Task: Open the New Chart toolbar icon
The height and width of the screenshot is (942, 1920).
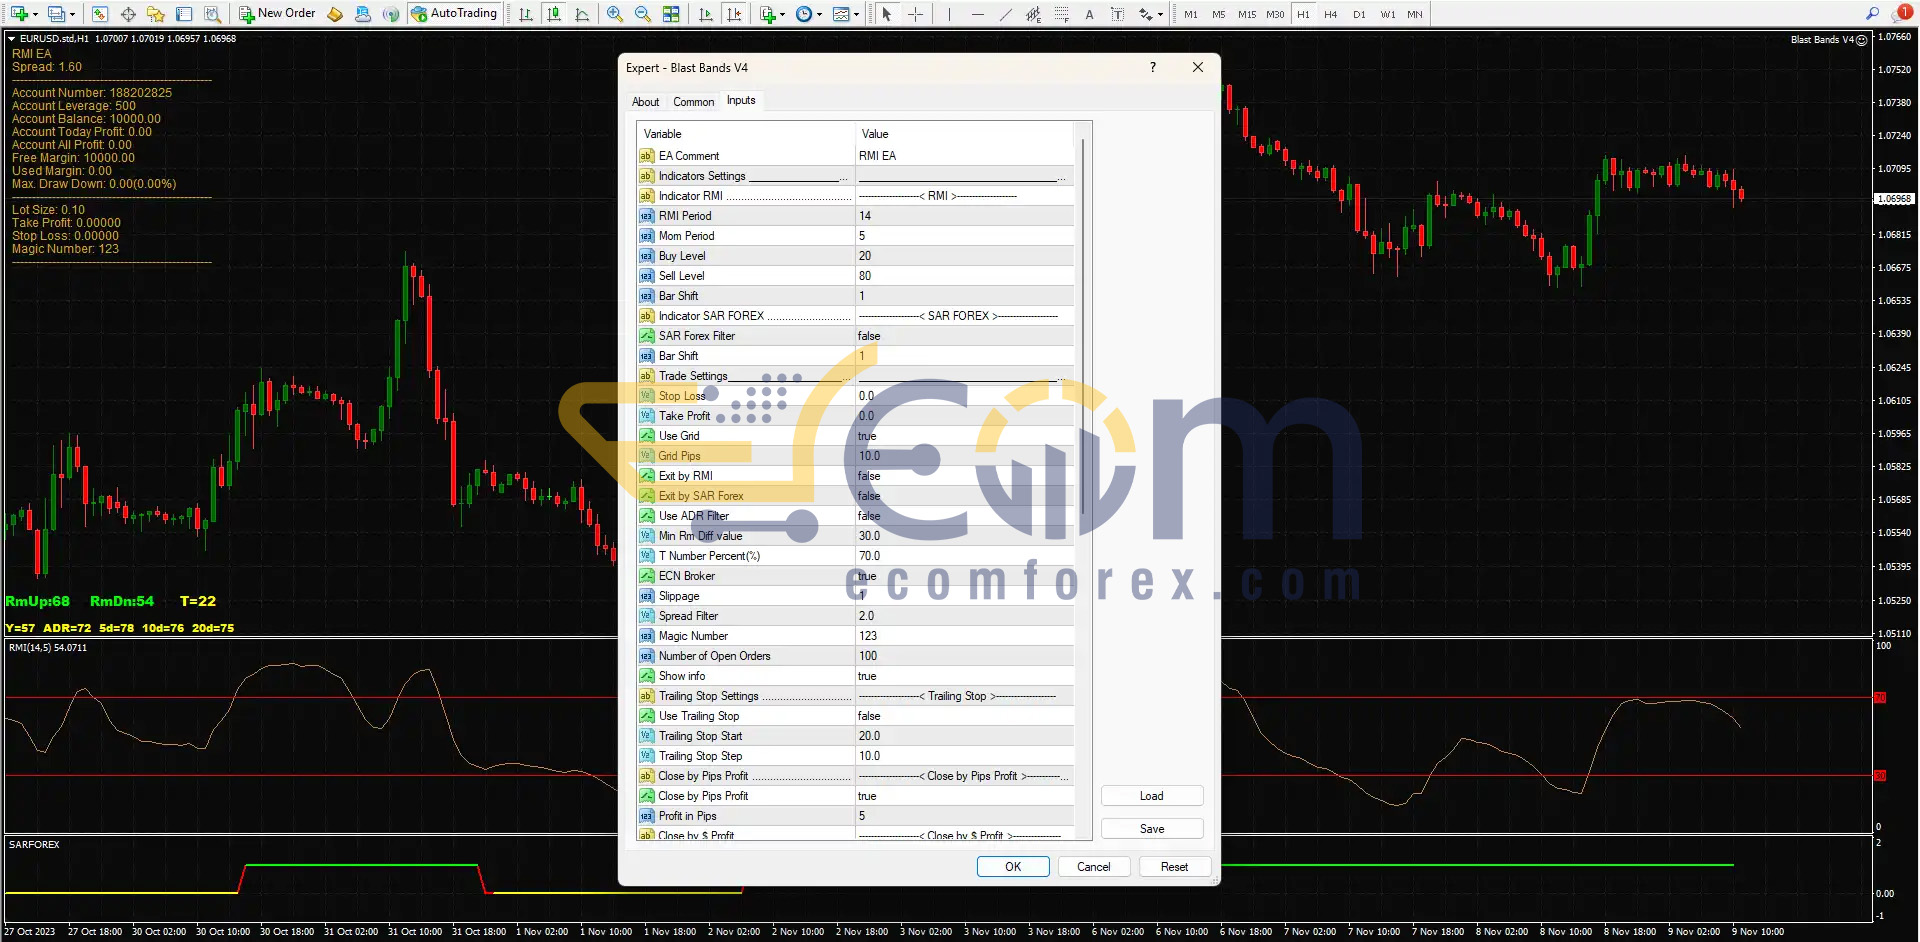Action: pos(19,14)
